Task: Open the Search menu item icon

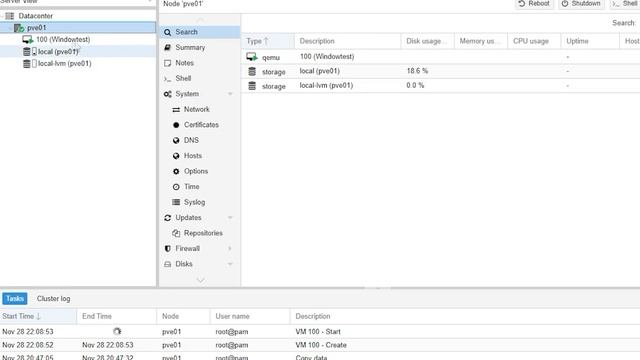Action: click(x=167, y=32)
